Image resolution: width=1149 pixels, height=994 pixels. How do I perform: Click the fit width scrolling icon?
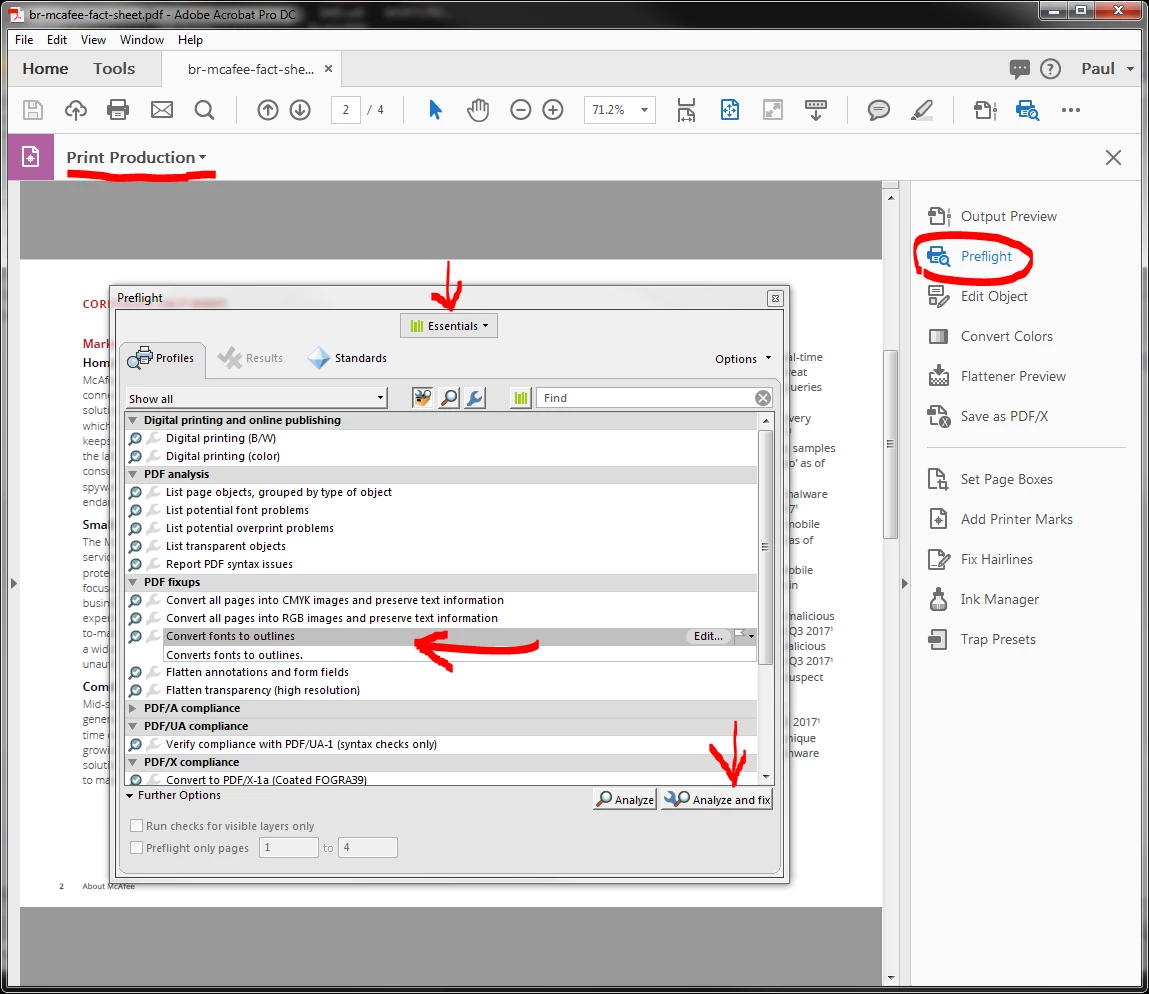point(686,110)
